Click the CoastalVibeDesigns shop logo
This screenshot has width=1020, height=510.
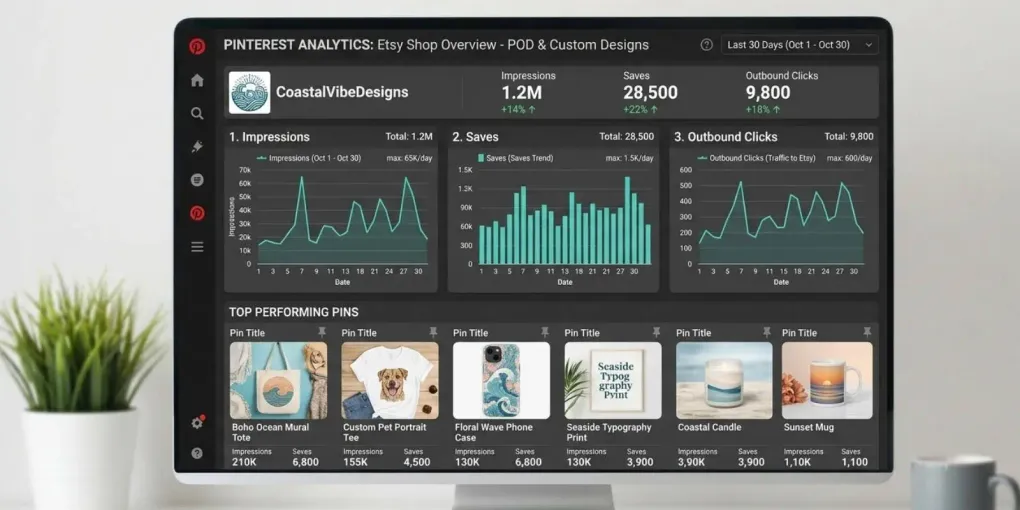click(x=250, y=92)
